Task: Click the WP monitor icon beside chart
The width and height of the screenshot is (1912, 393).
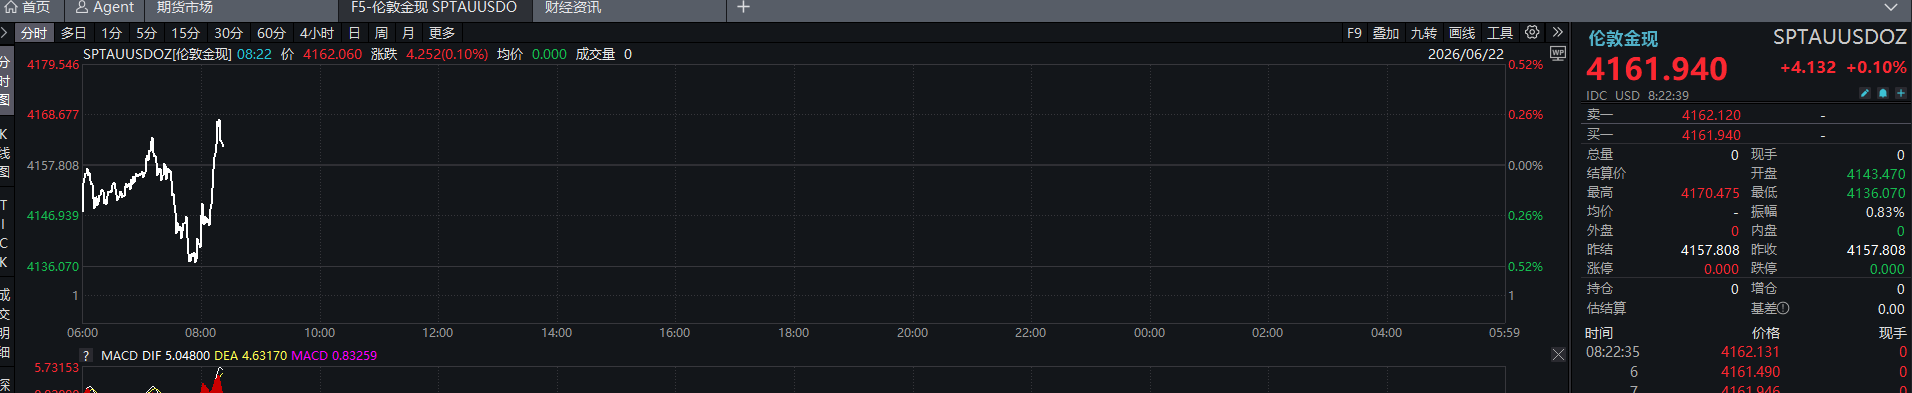Action: pos(1558,53)
